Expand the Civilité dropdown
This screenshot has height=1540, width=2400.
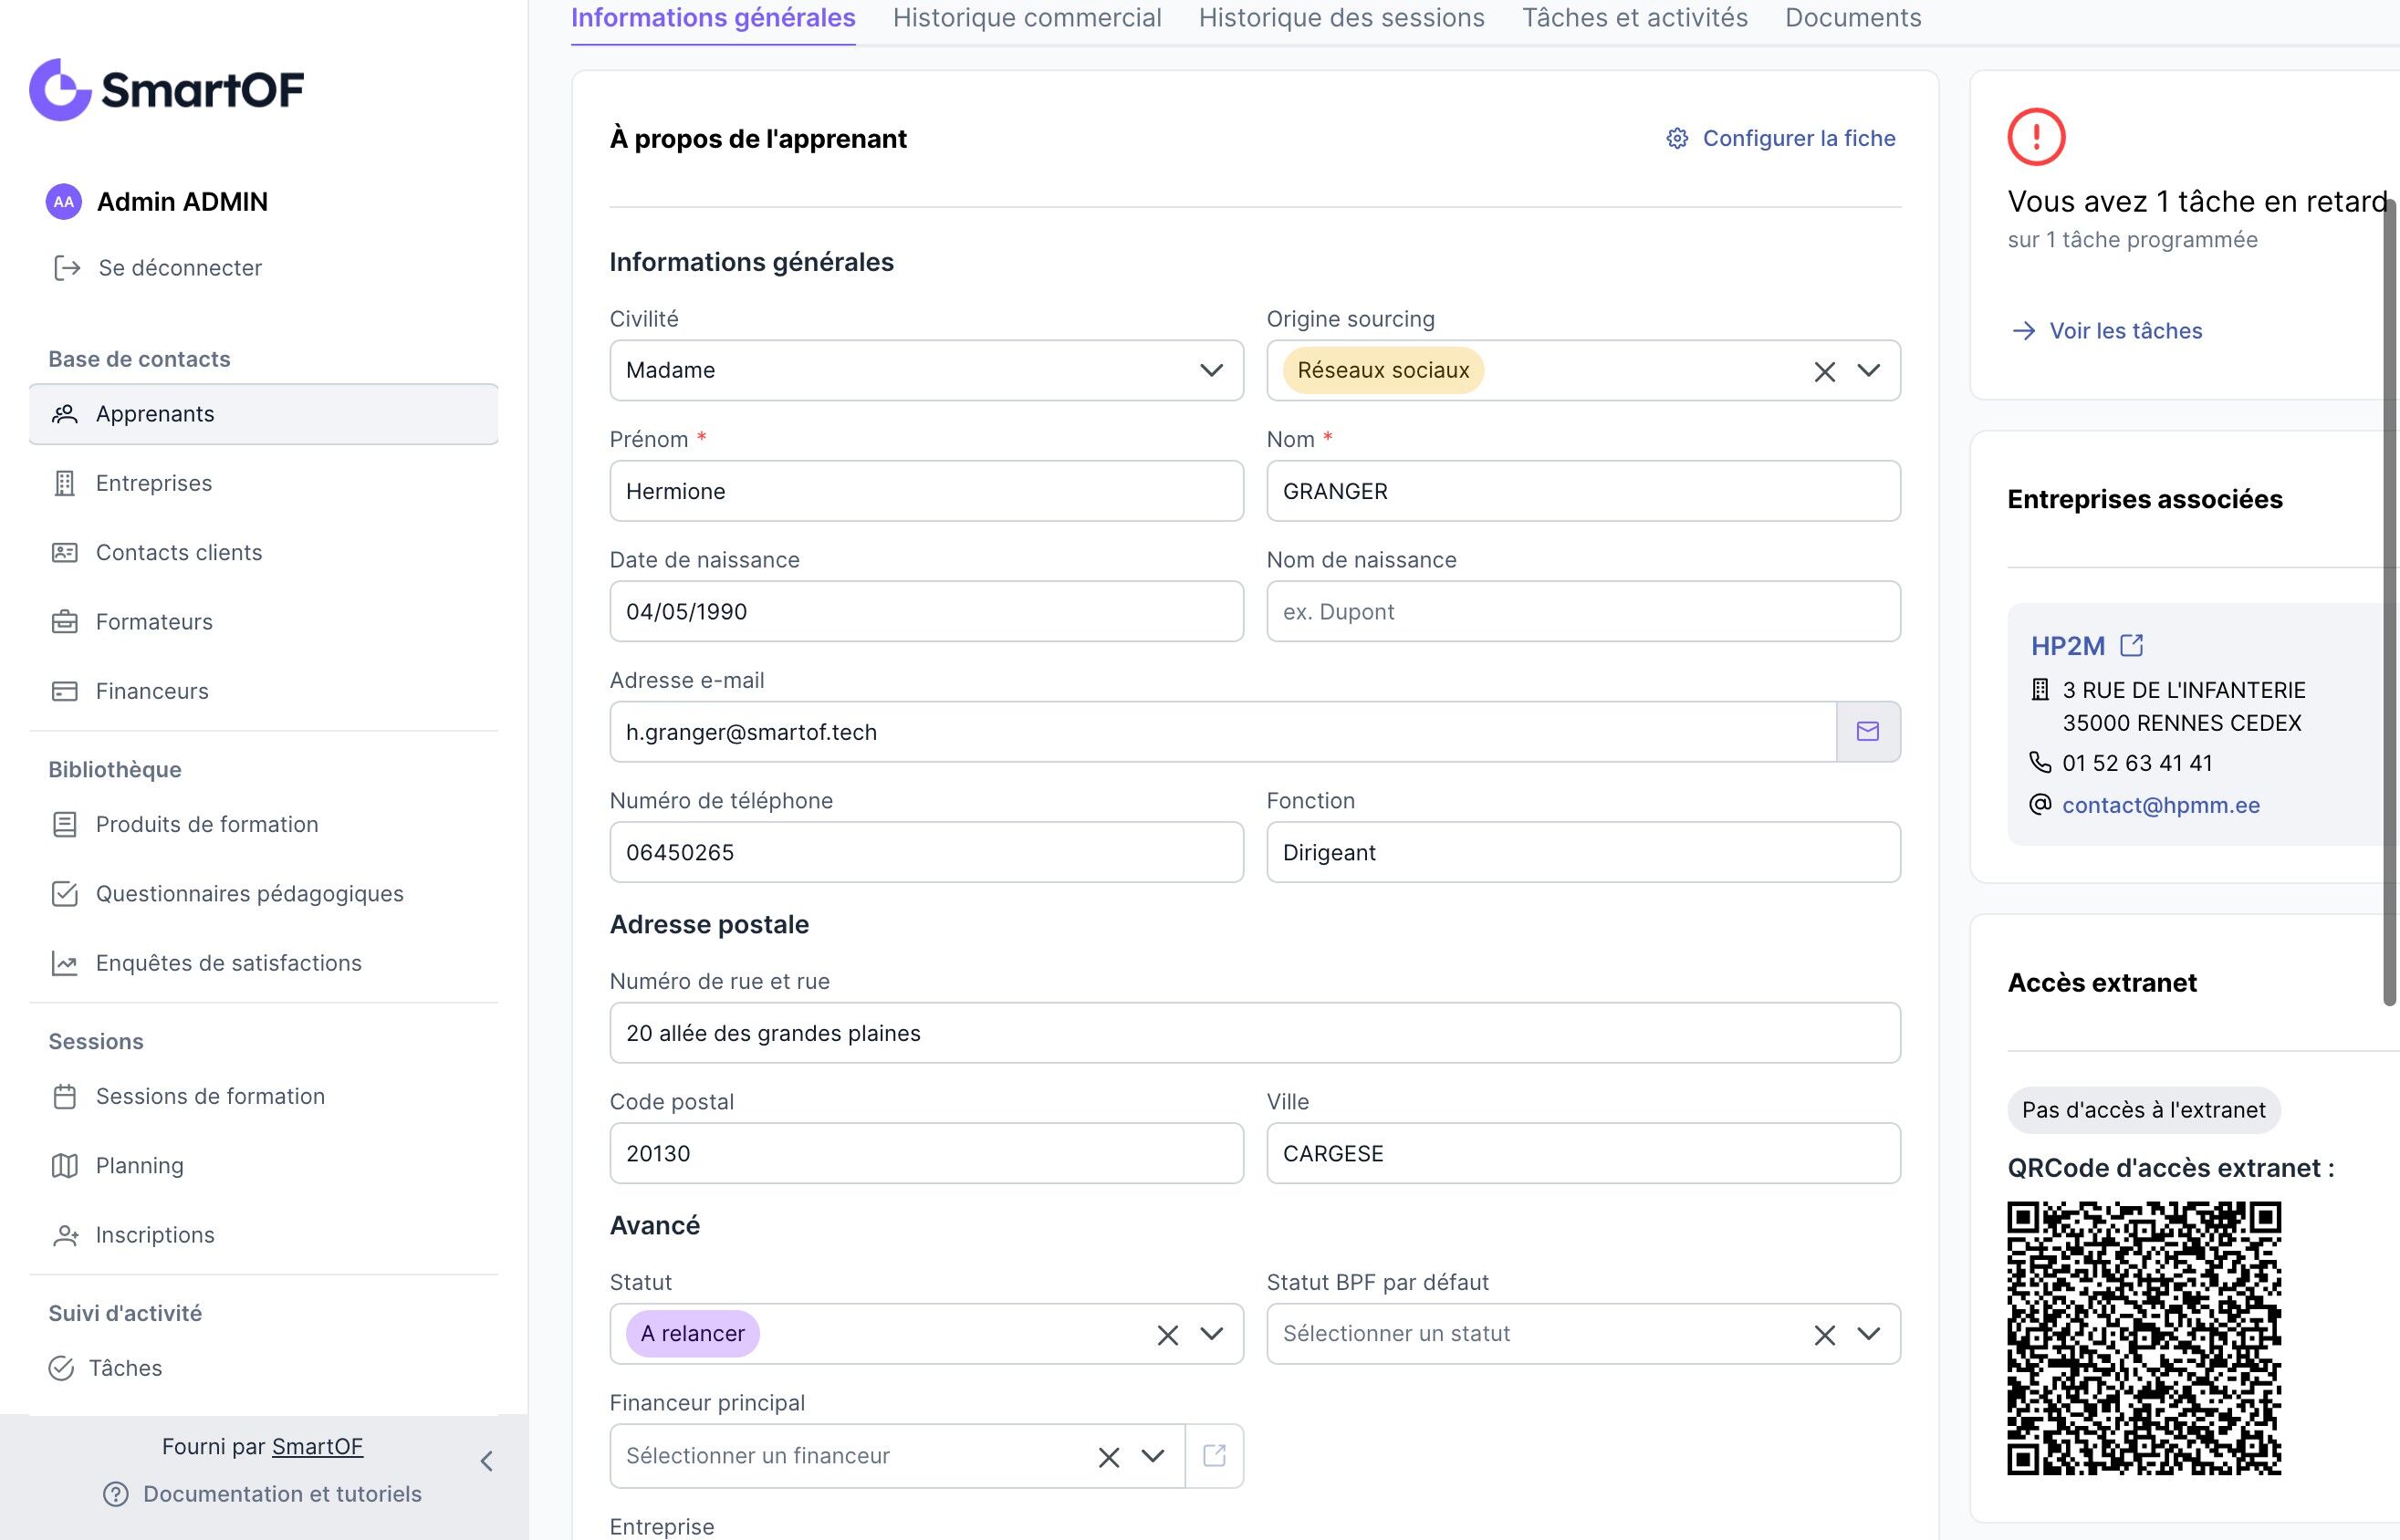click(x=1211, y=371)
